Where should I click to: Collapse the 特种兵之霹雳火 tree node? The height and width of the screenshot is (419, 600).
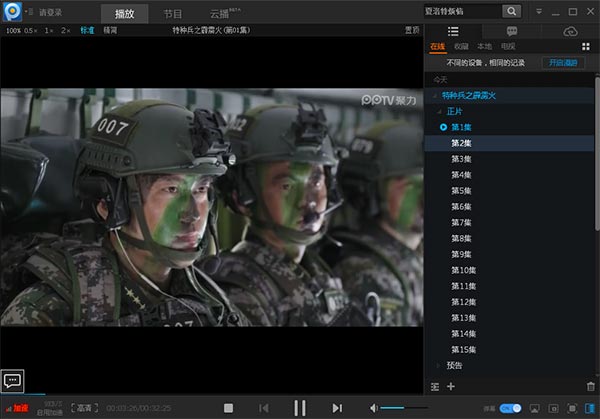point(435,96)
